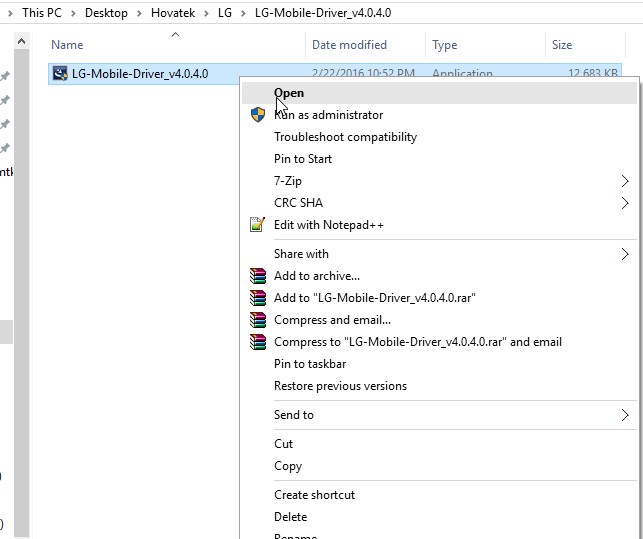This screenshot has width=643, height=539.
Task: Sort by the Name column header
Action: (x=176, y=45)
